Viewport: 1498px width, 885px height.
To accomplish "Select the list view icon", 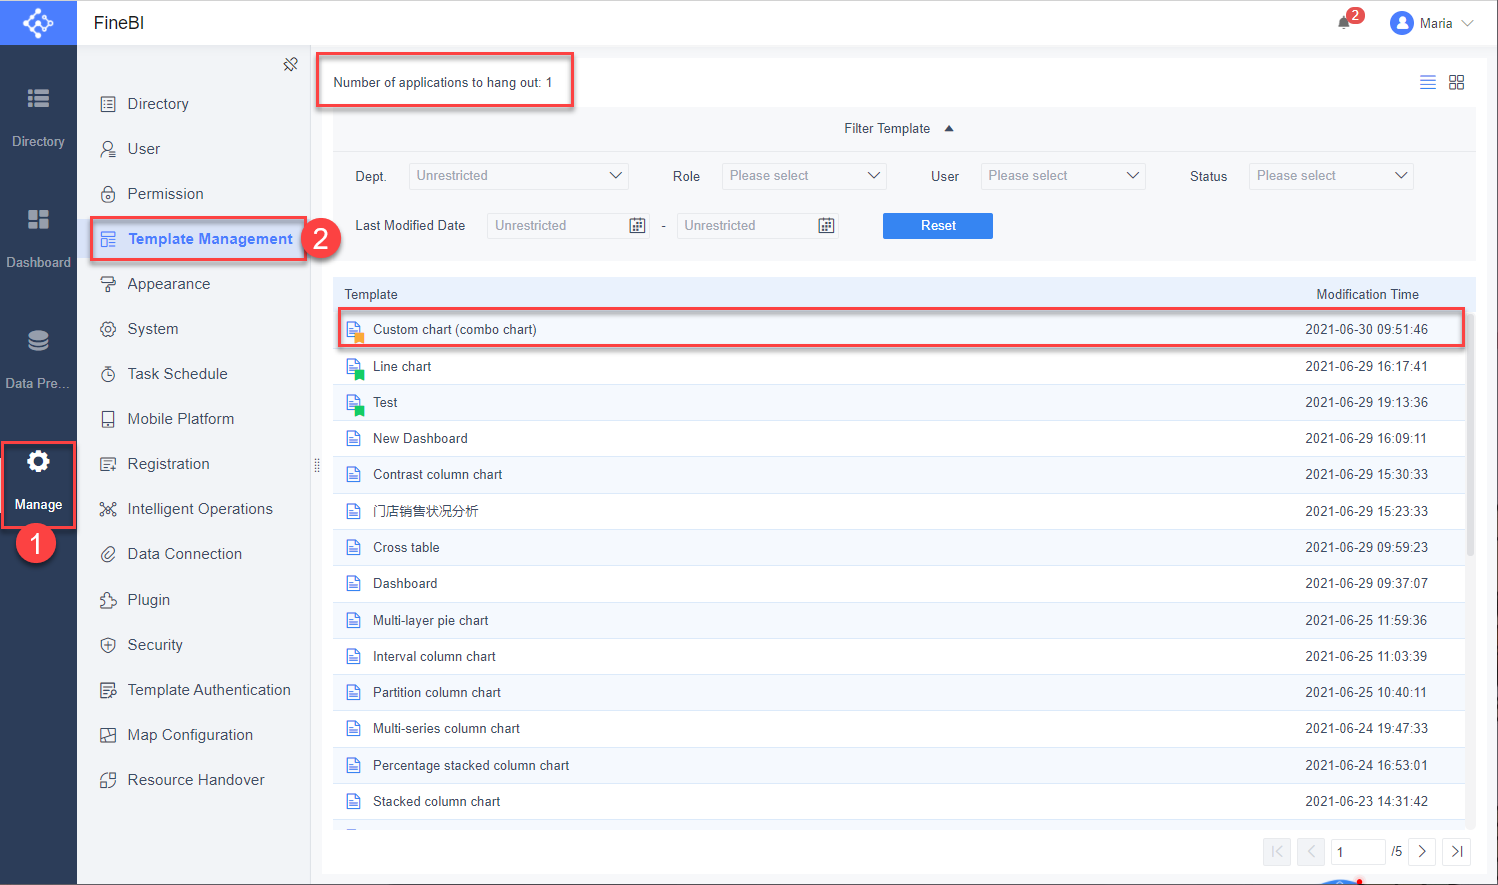I will click(x=1427, y=82).
